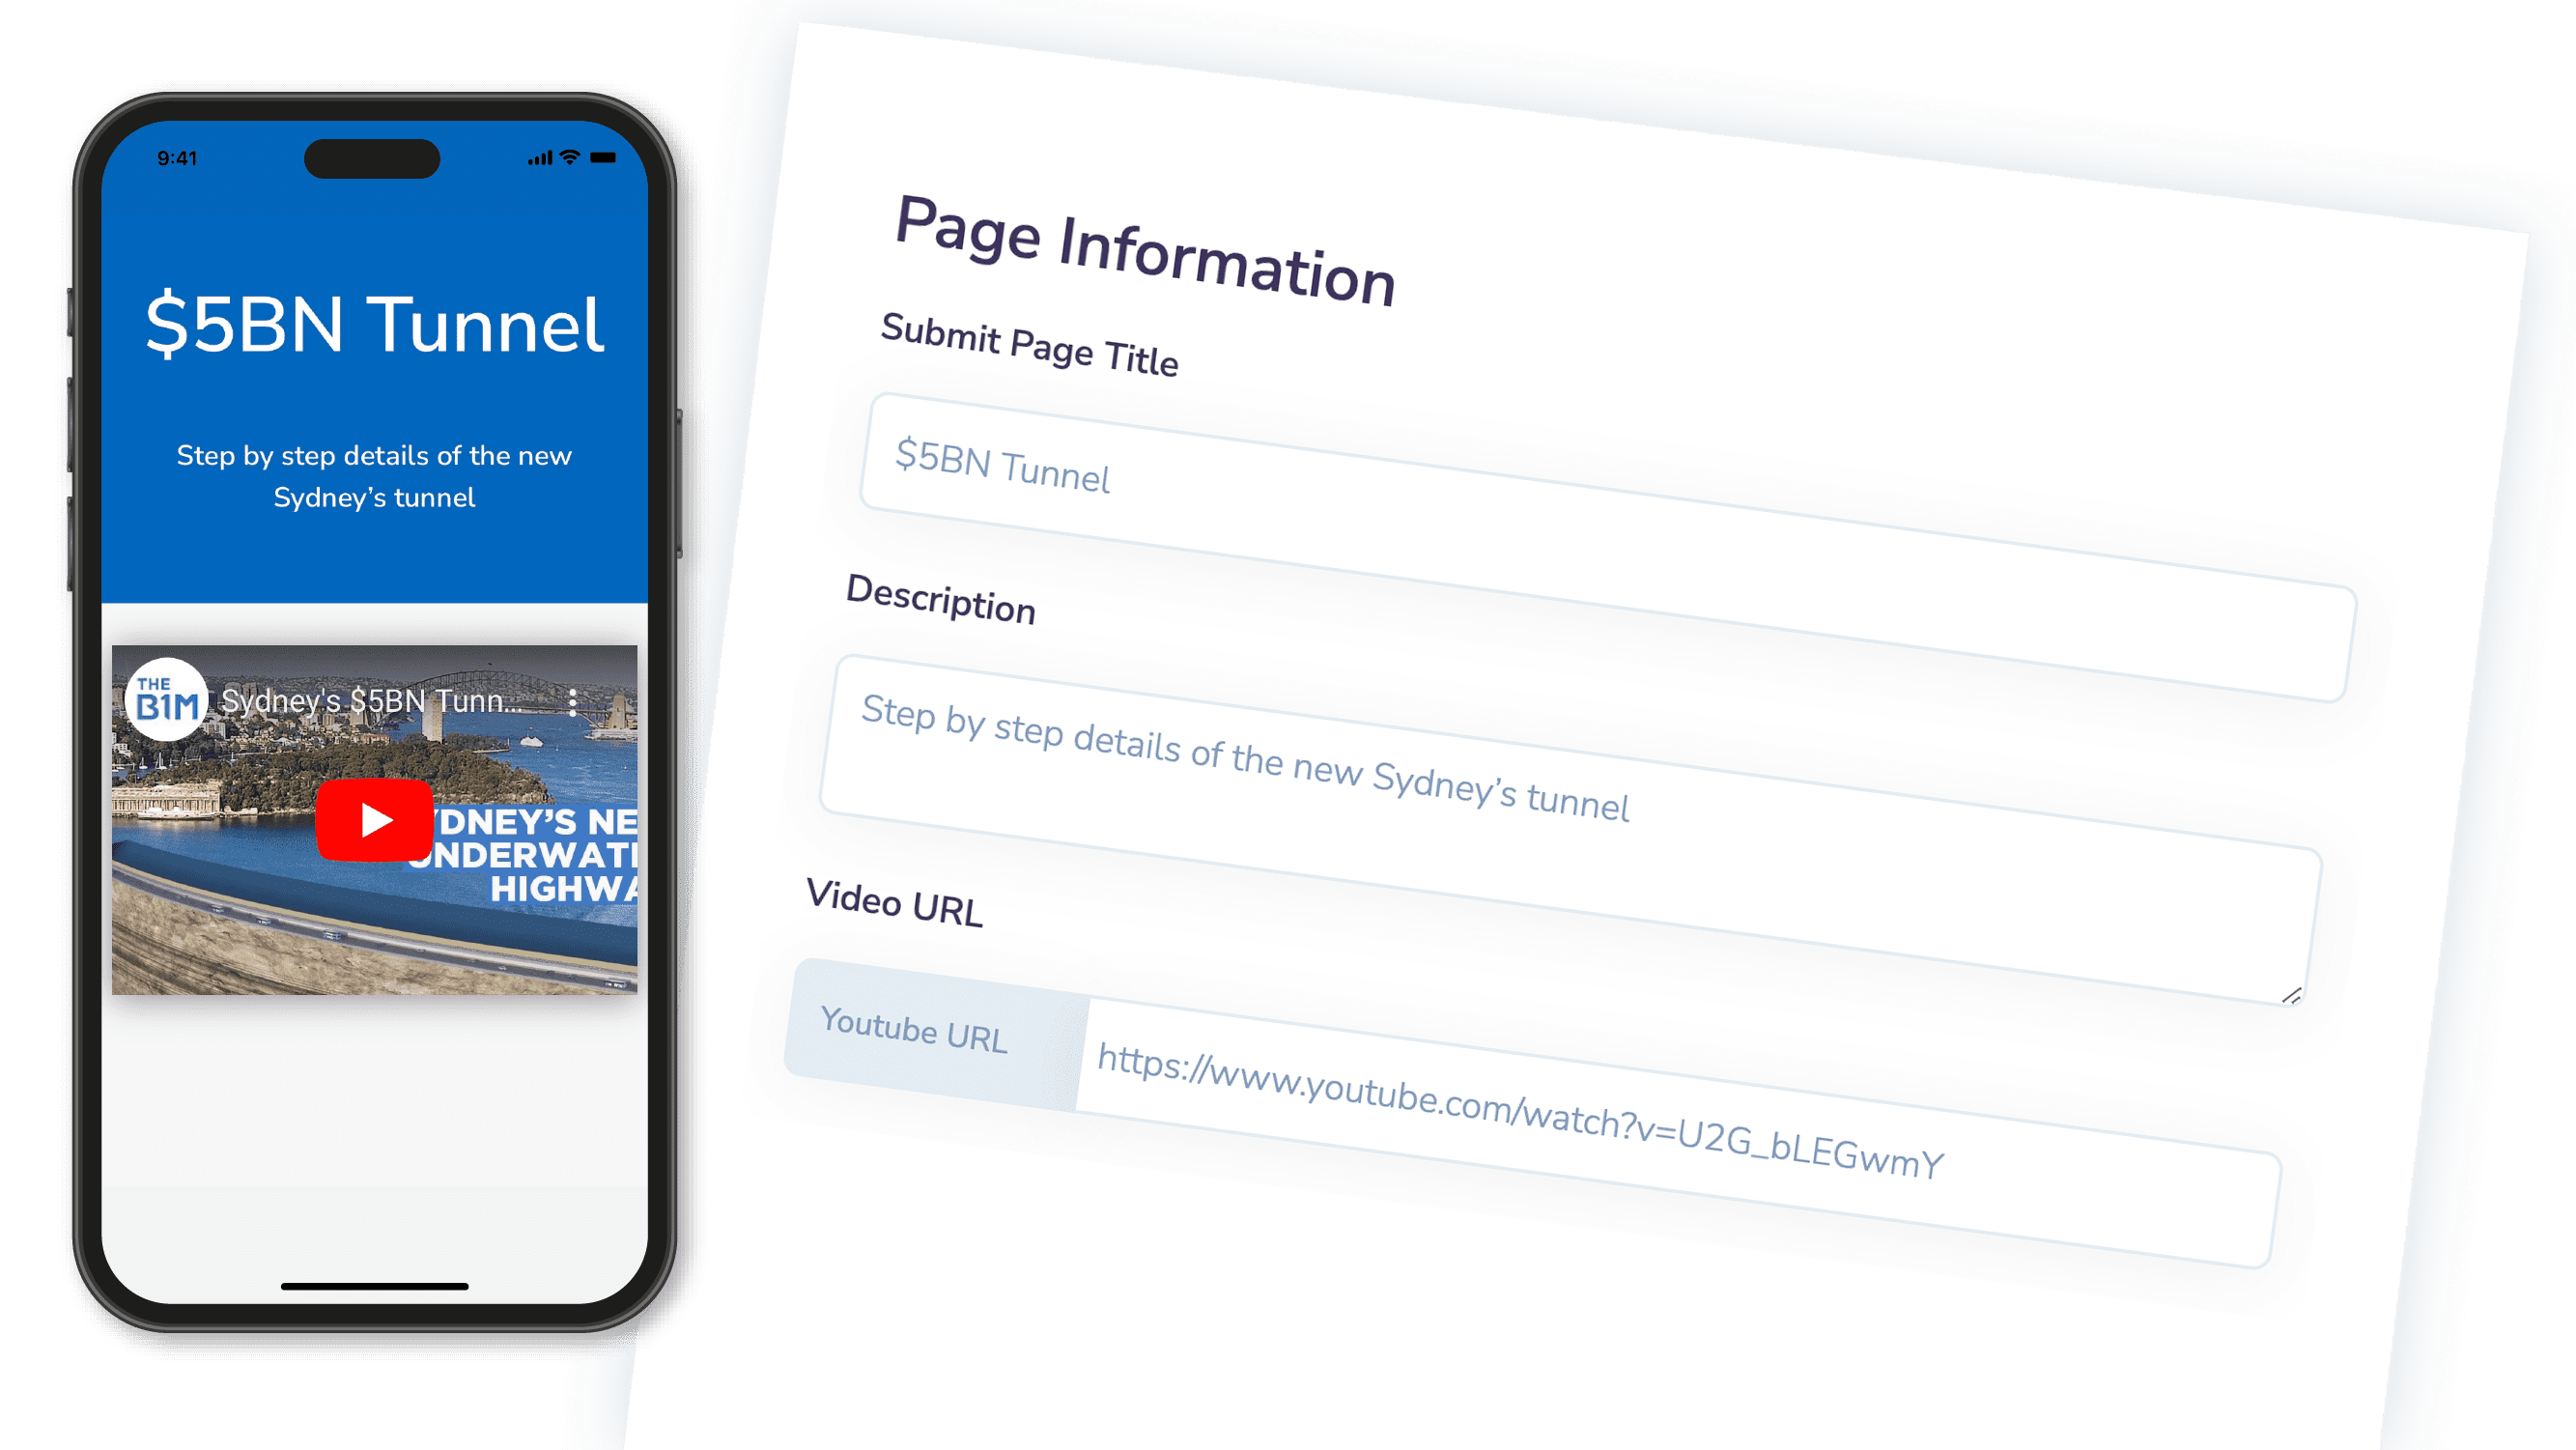Click the video options menu icon

coord(572,699)
